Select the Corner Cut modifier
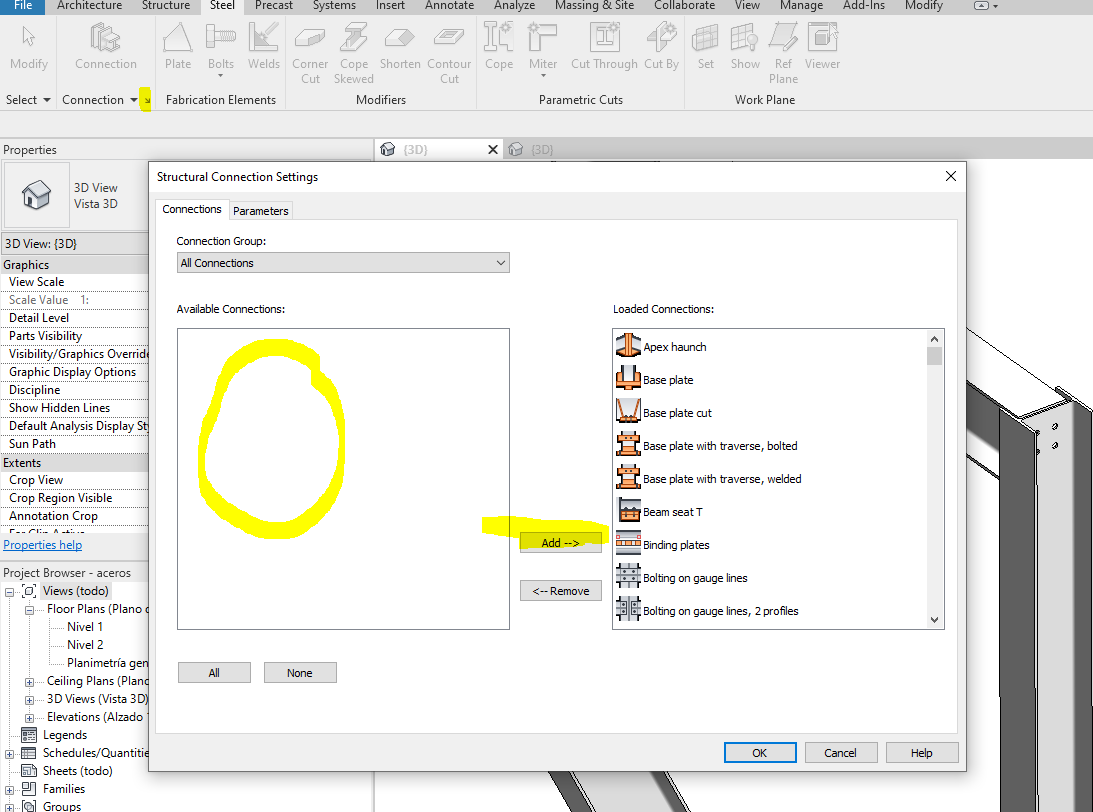 pos(310,54)
